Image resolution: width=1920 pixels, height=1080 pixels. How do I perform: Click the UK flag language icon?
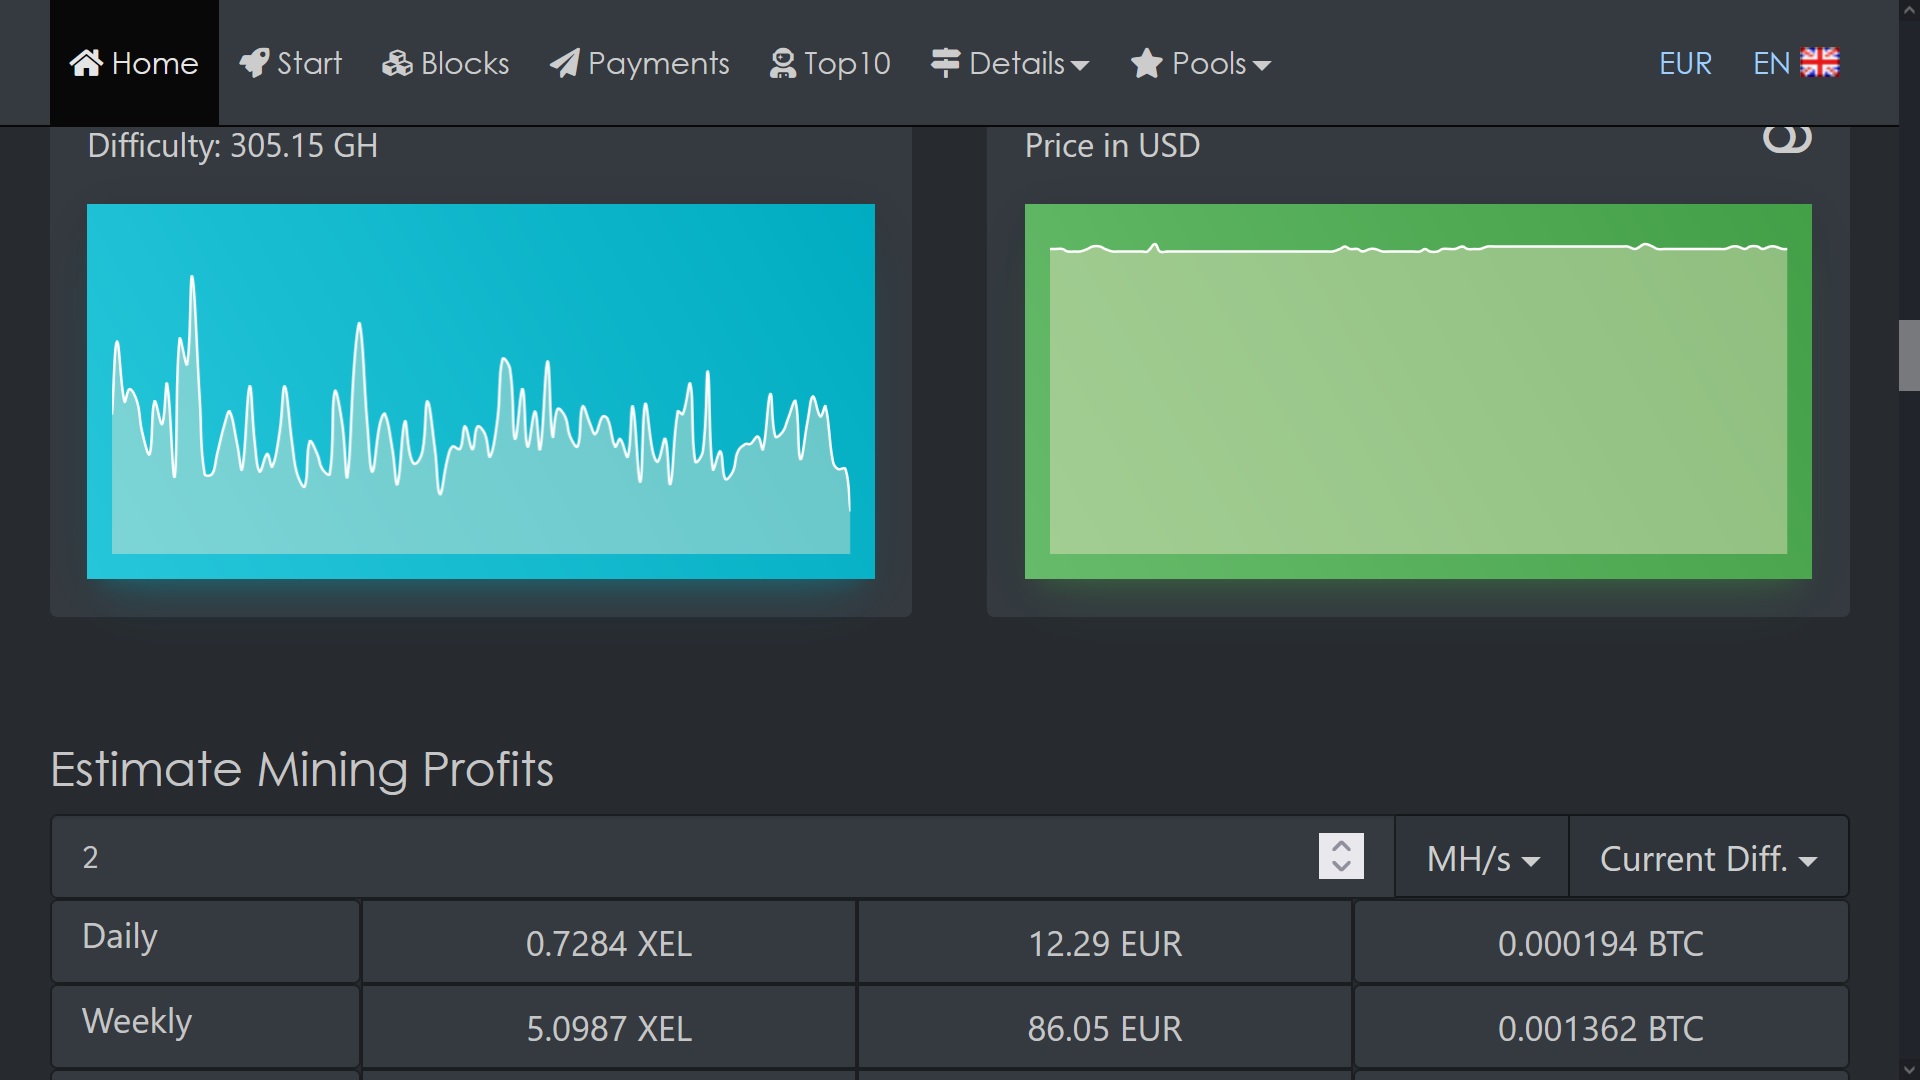pyautogui.click(x=1820, y=63)
